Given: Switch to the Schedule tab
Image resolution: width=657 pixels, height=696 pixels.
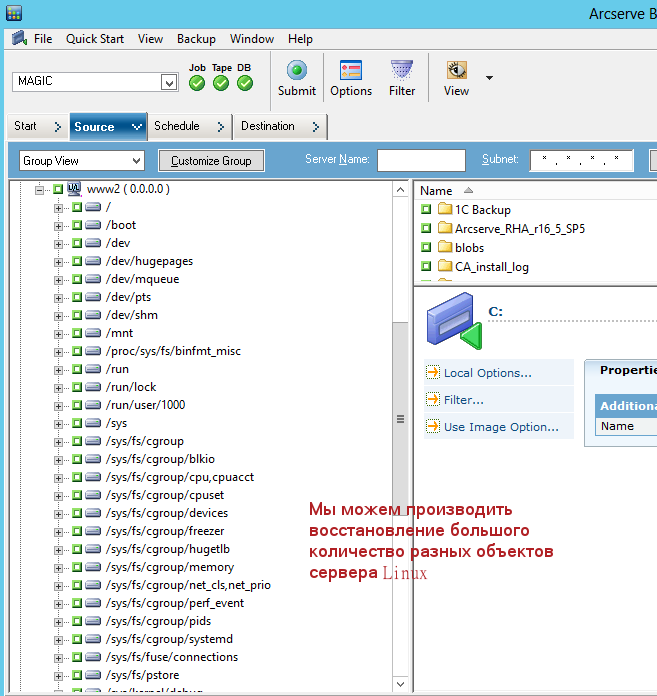Looking at the screenshot, I should (x=190, y=127).
